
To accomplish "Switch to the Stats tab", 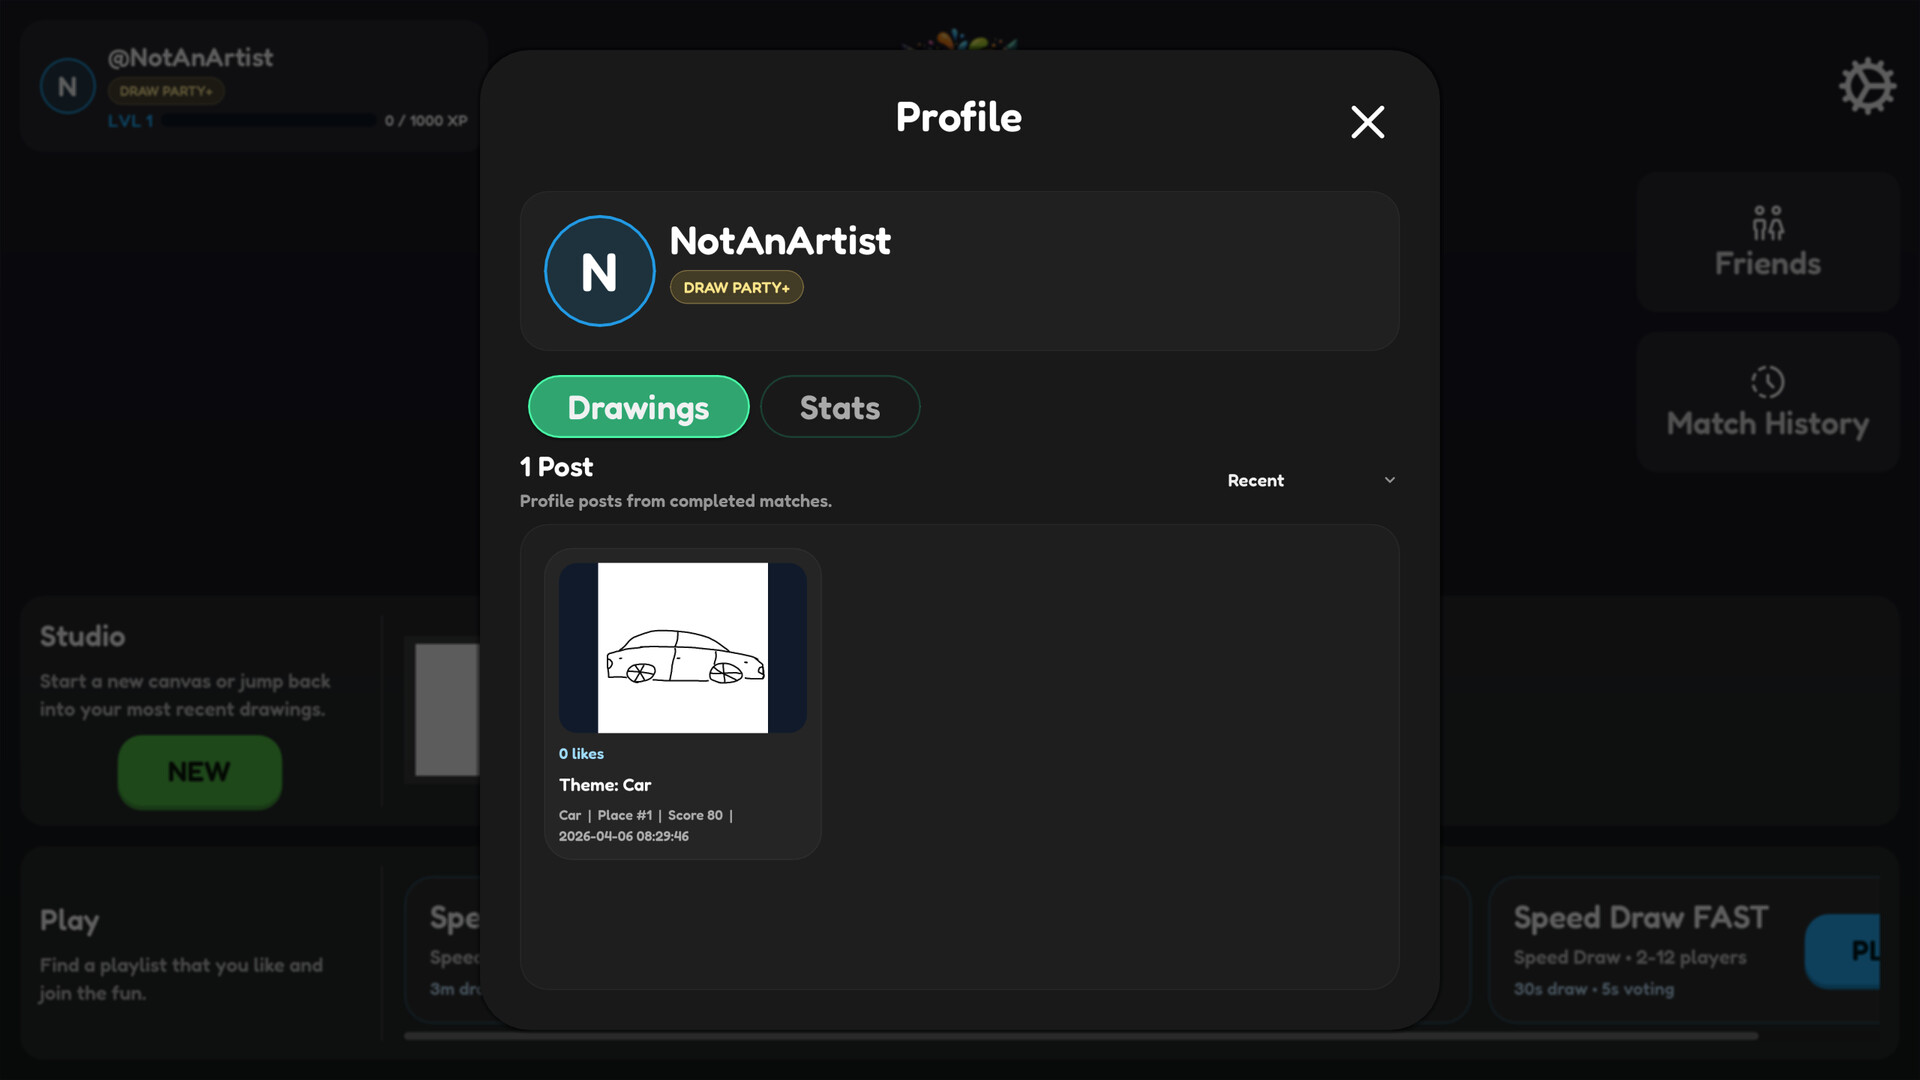I will (839, 407).
